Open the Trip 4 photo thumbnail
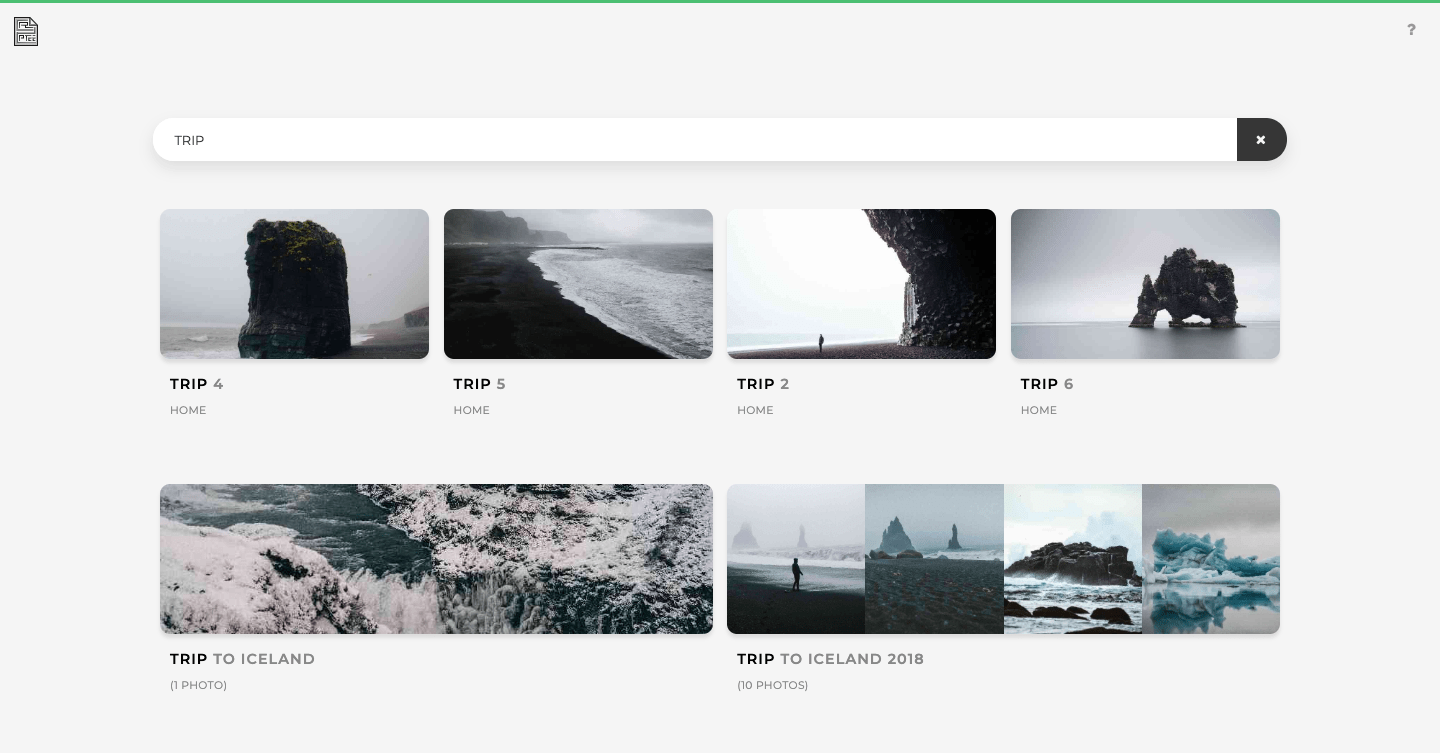This screenshot has height=753, width=1440. (x=294, y=284)
